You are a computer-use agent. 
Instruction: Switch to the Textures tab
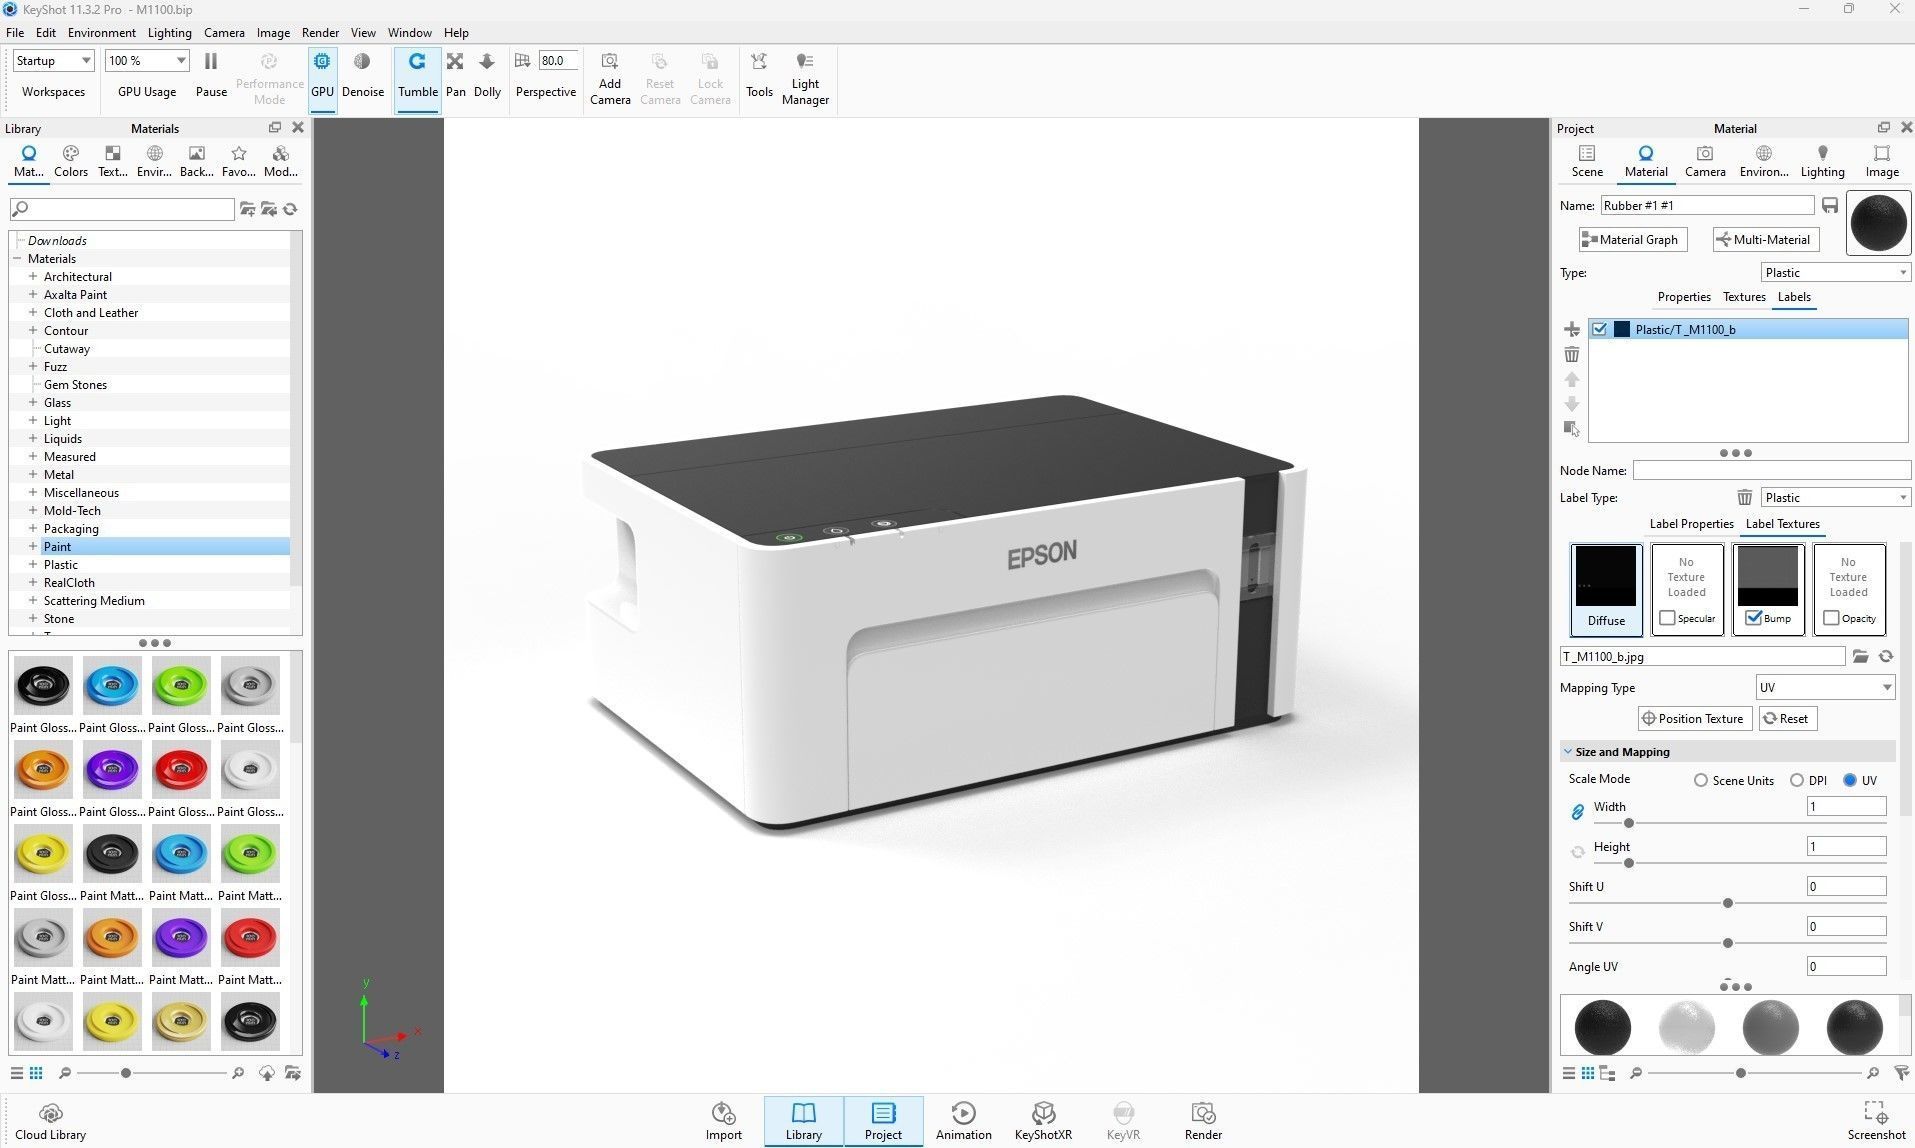click(1743, 297)
